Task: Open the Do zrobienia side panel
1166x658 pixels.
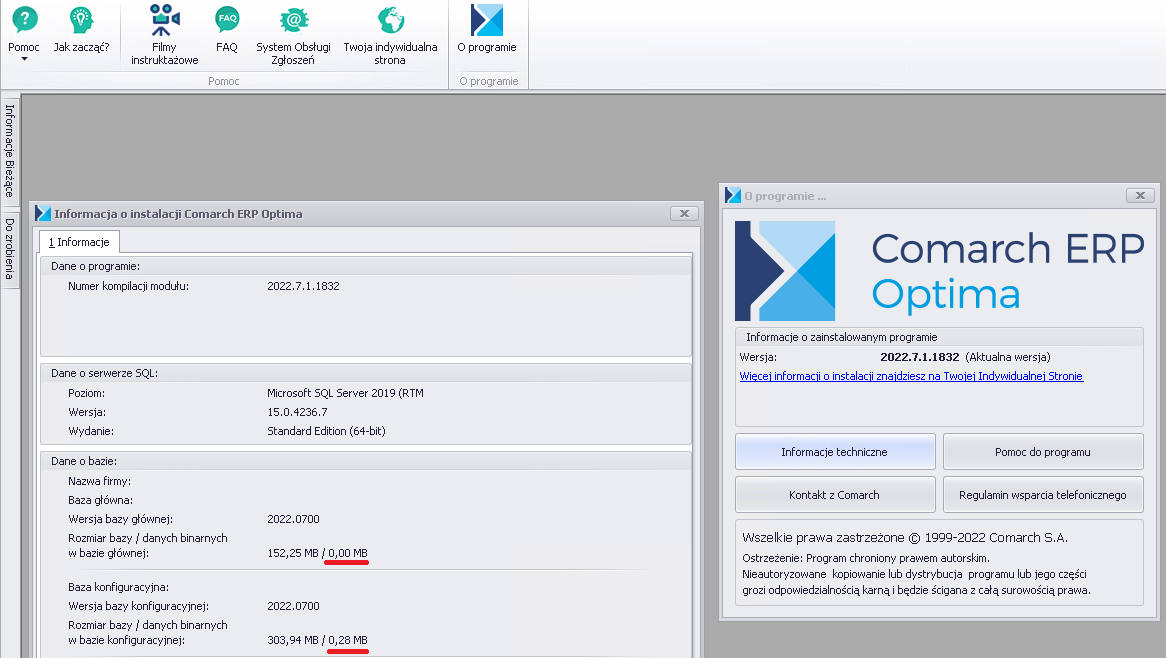Action: tap(10, 248)
